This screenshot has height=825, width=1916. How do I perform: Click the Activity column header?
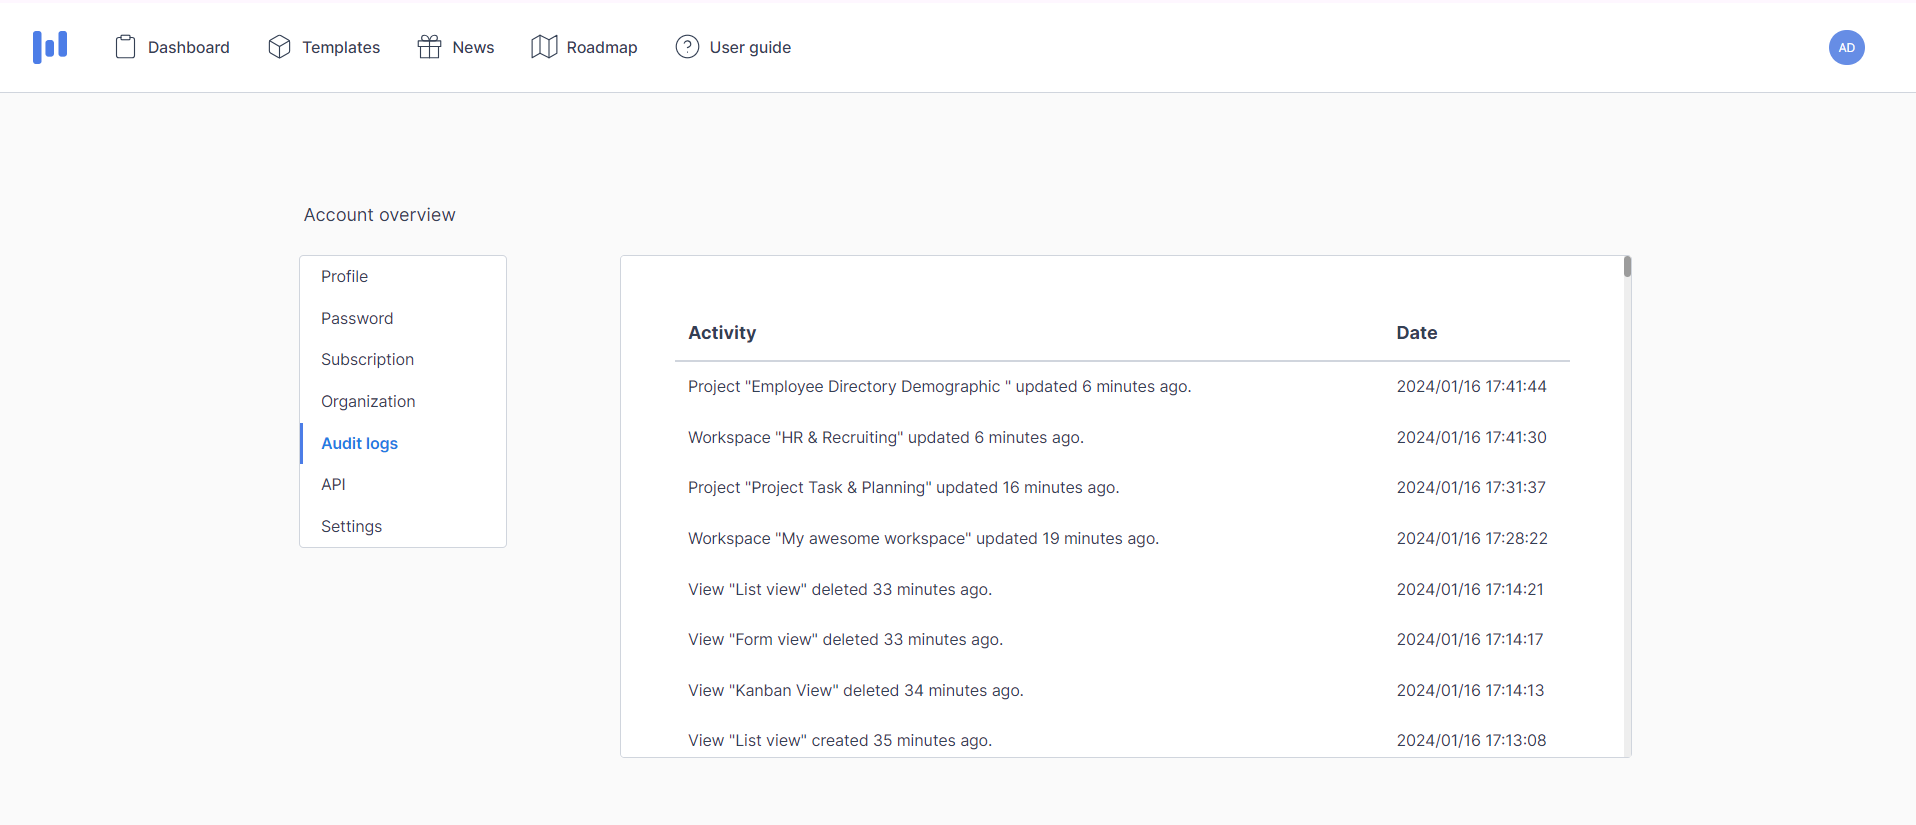[722, 333]
